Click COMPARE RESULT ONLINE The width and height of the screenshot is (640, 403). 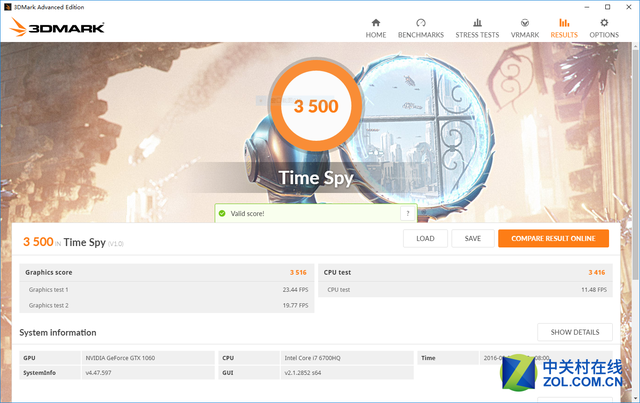[x=553, y=238]
